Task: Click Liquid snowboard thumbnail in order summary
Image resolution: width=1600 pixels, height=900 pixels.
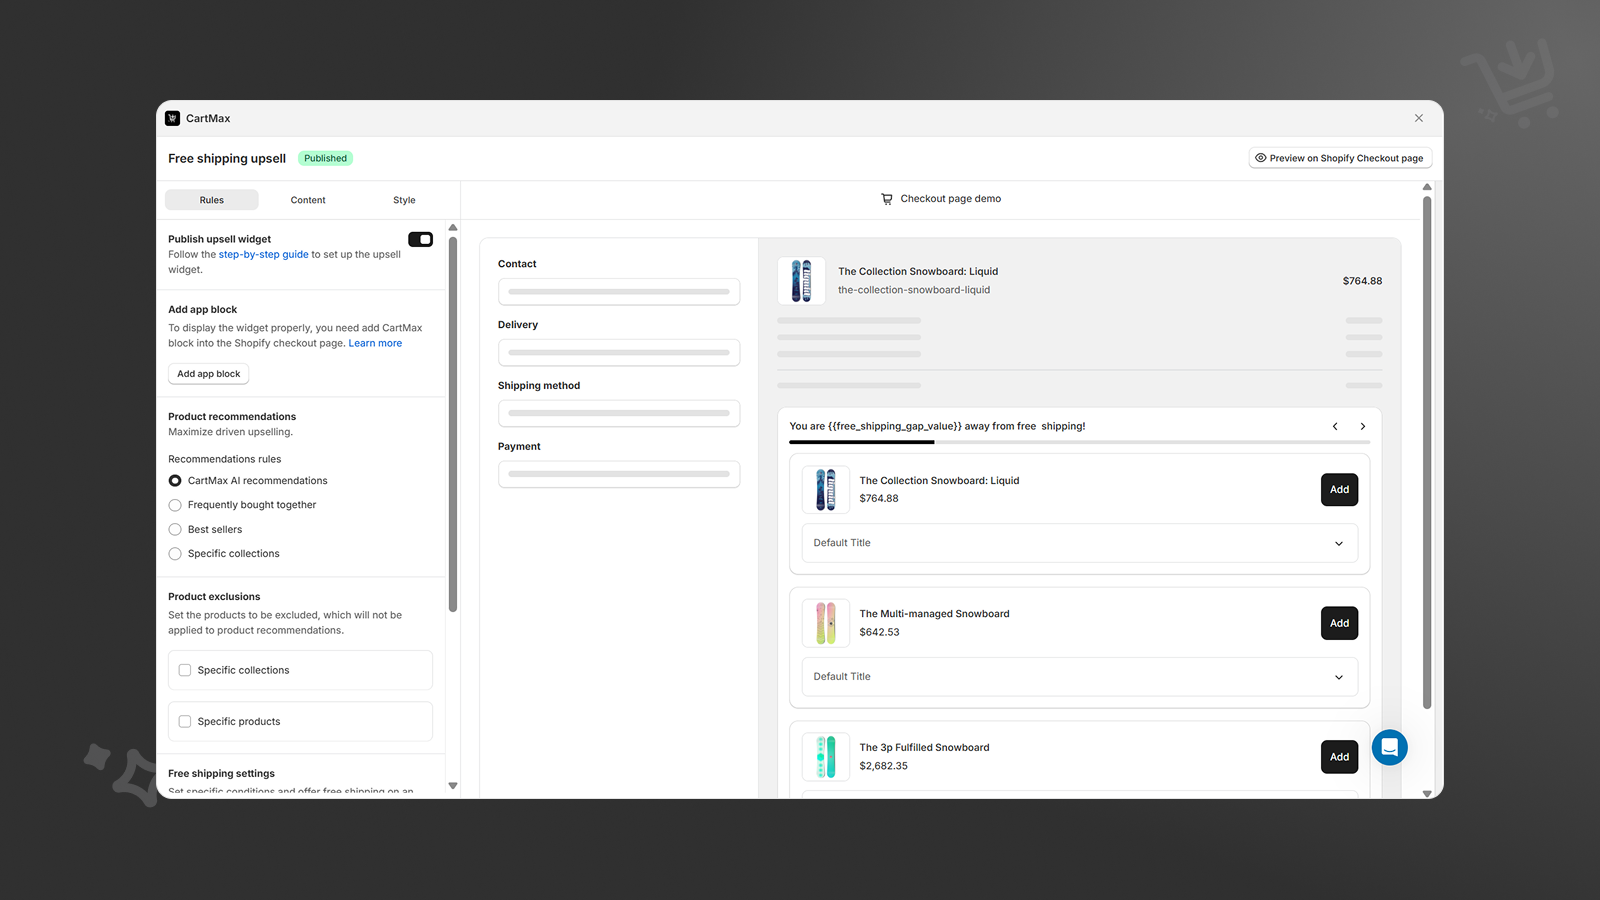Action: [802, 281]
